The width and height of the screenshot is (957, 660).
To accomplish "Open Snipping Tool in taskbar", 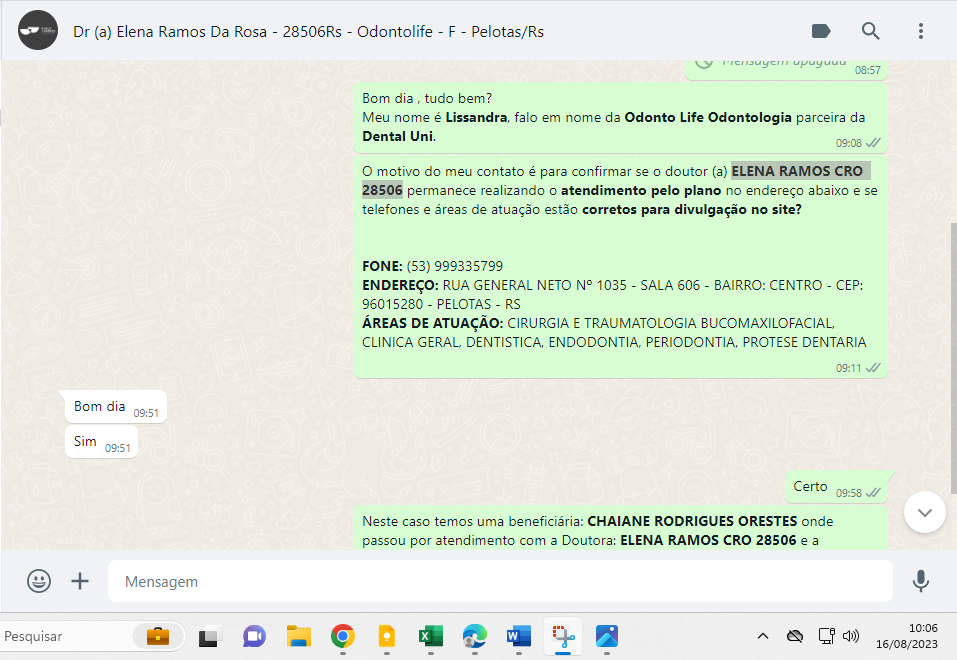I will point(563,636).
